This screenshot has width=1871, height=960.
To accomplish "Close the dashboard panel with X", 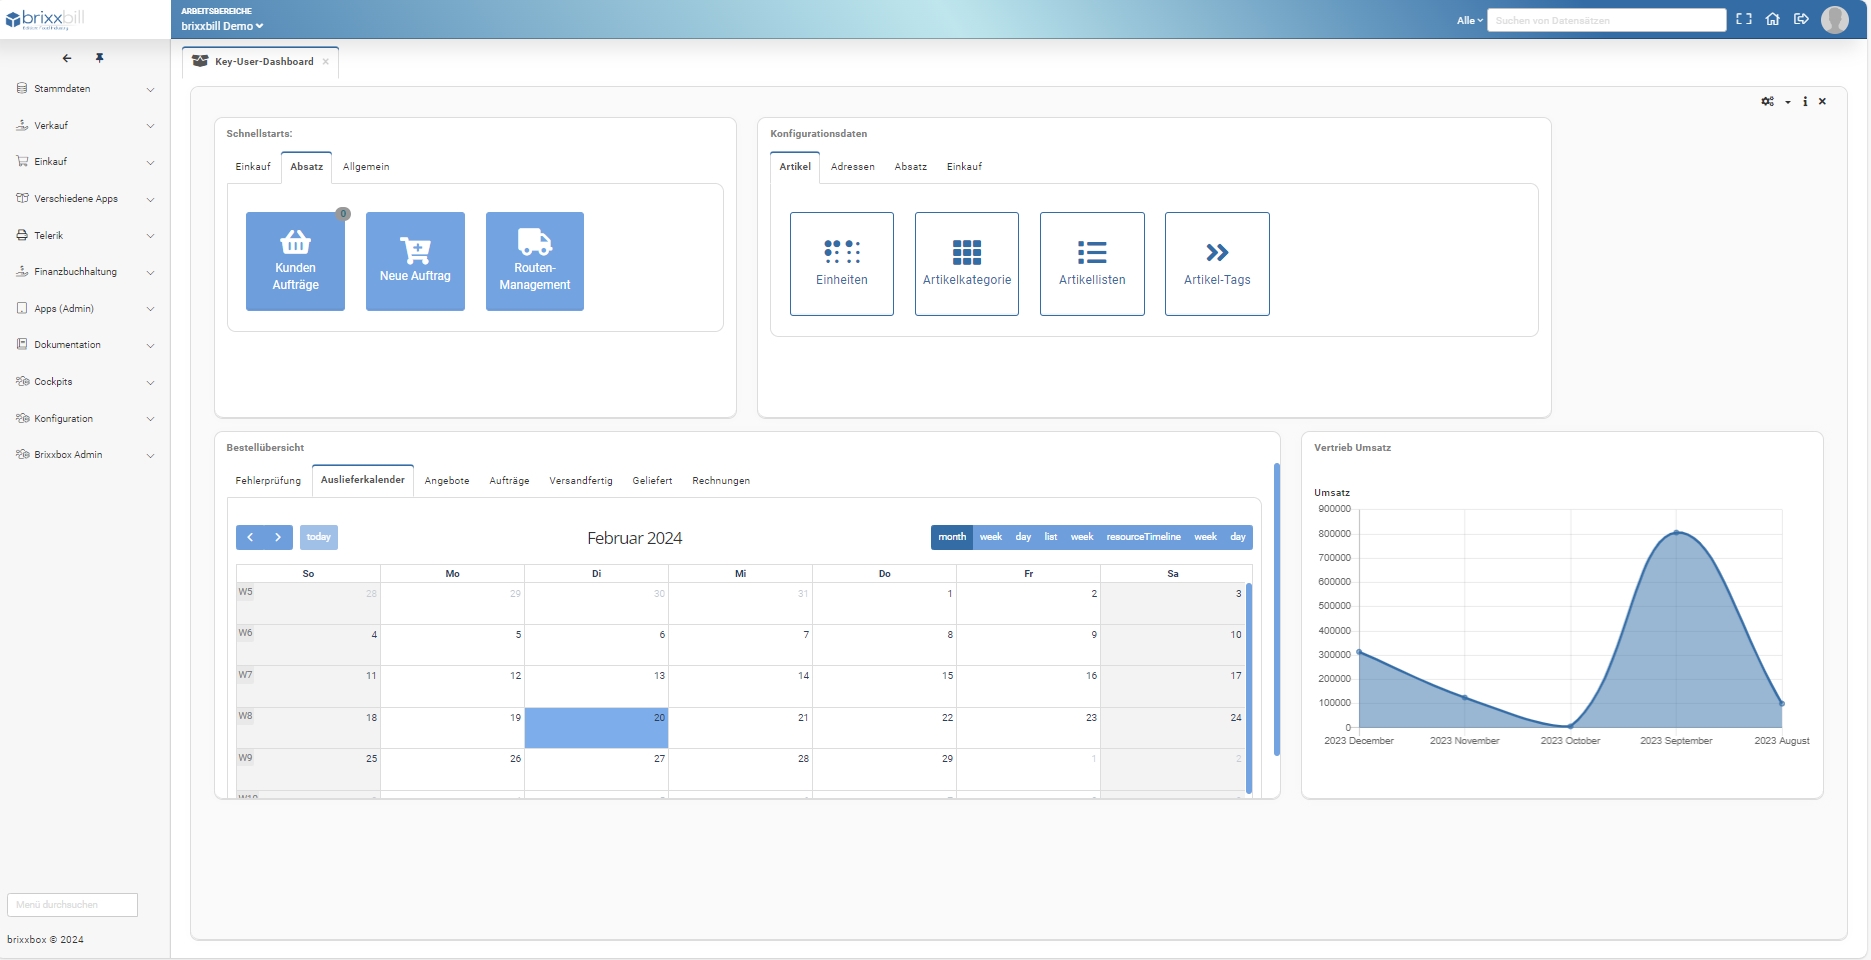I will [x=1823, y=102].
